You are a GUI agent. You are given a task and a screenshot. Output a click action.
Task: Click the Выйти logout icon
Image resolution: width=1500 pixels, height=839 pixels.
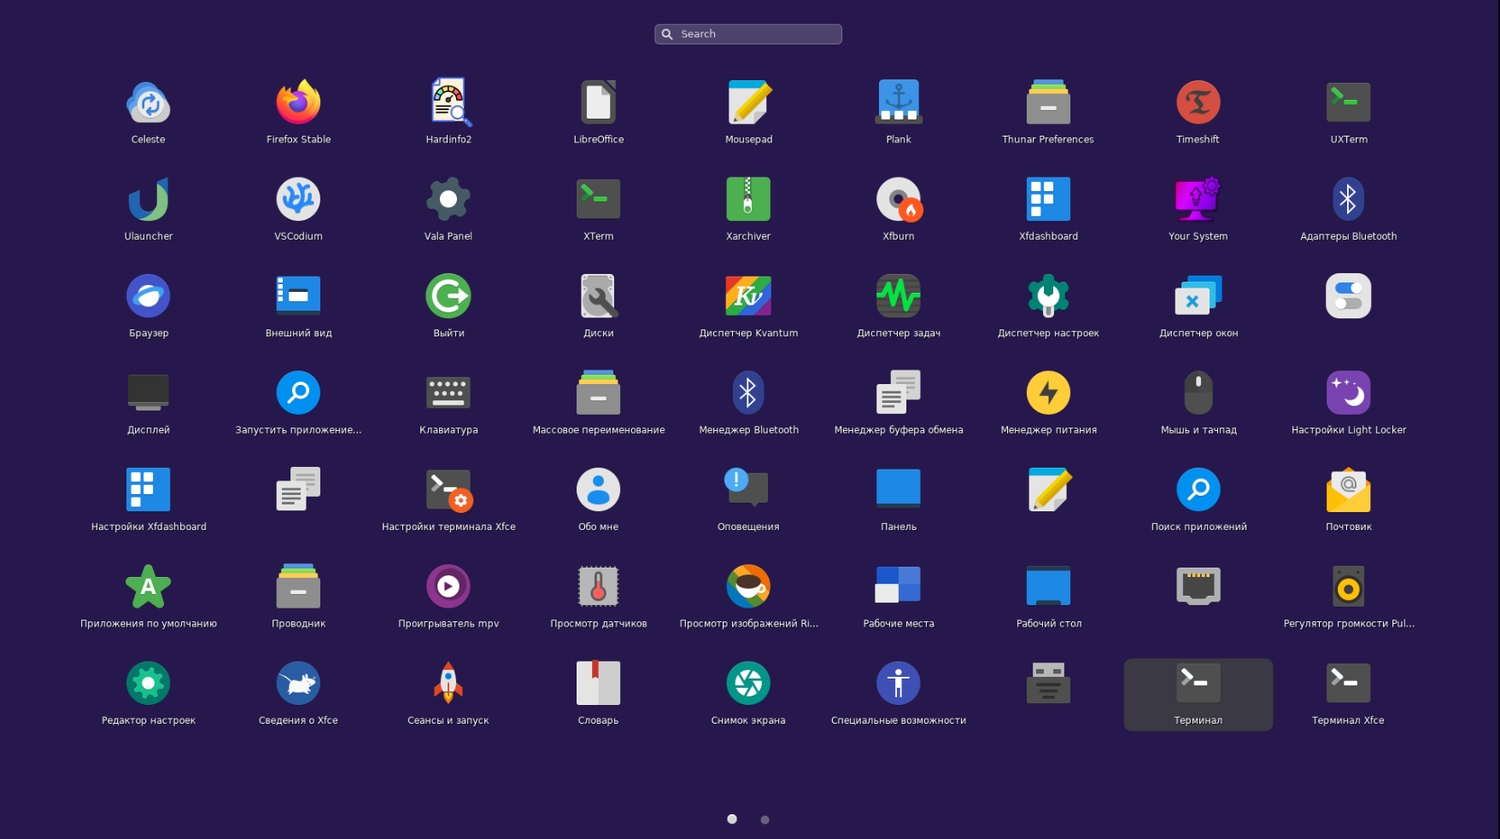point(448,296)
